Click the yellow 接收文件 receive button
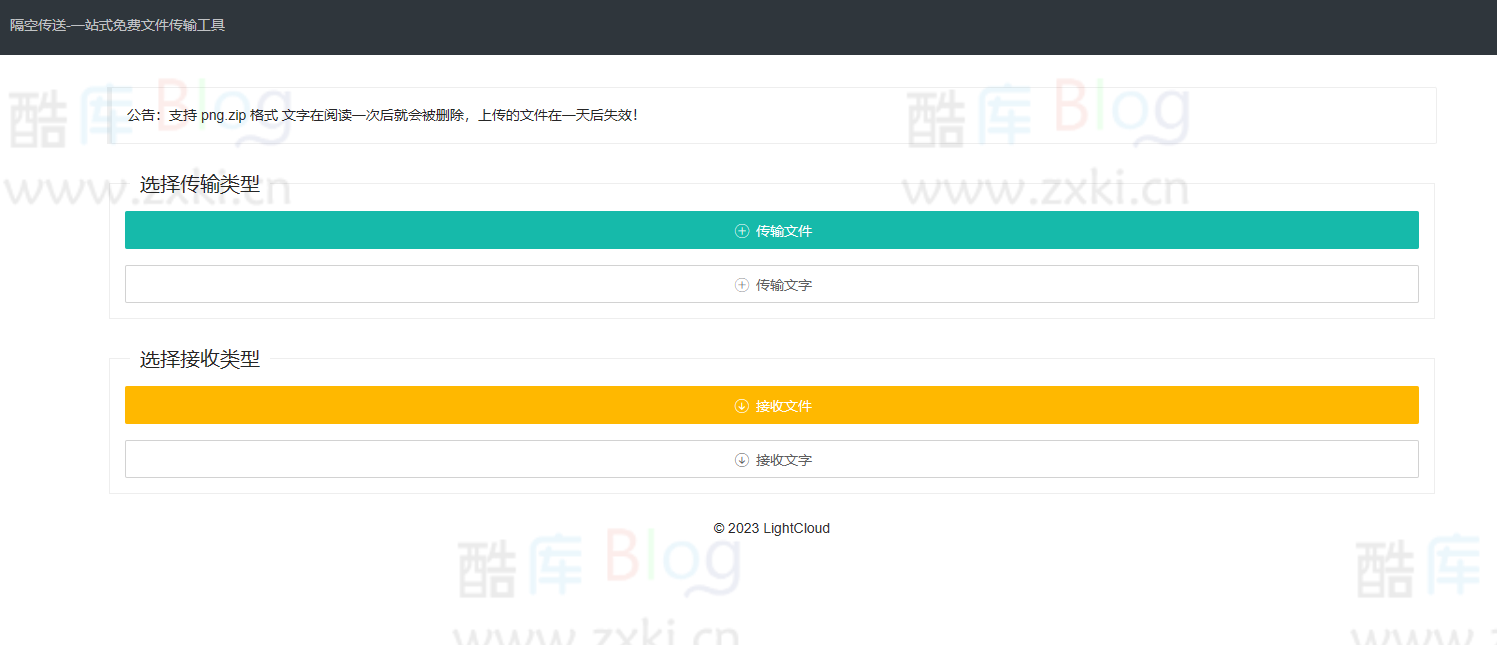 tap(771, 405)
